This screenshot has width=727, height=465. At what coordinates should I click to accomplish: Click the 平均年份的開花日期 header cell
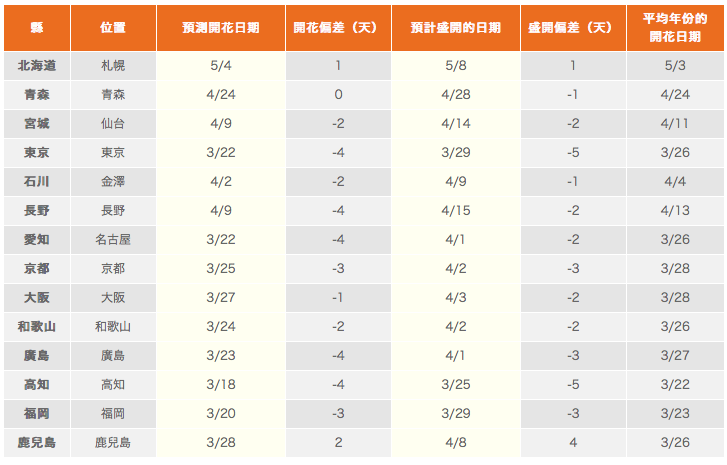[x=675, y=28]
